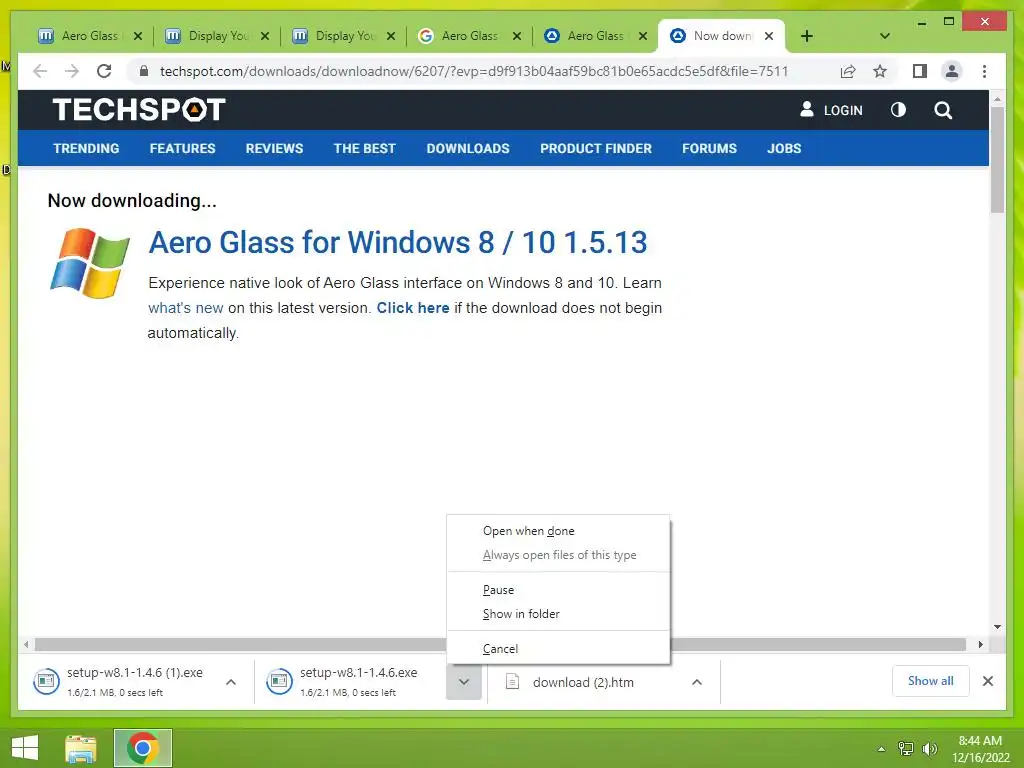1024x768 pixels.
Task: Open the PRODUCT FINDER nav item
Action: pos(596,148)
